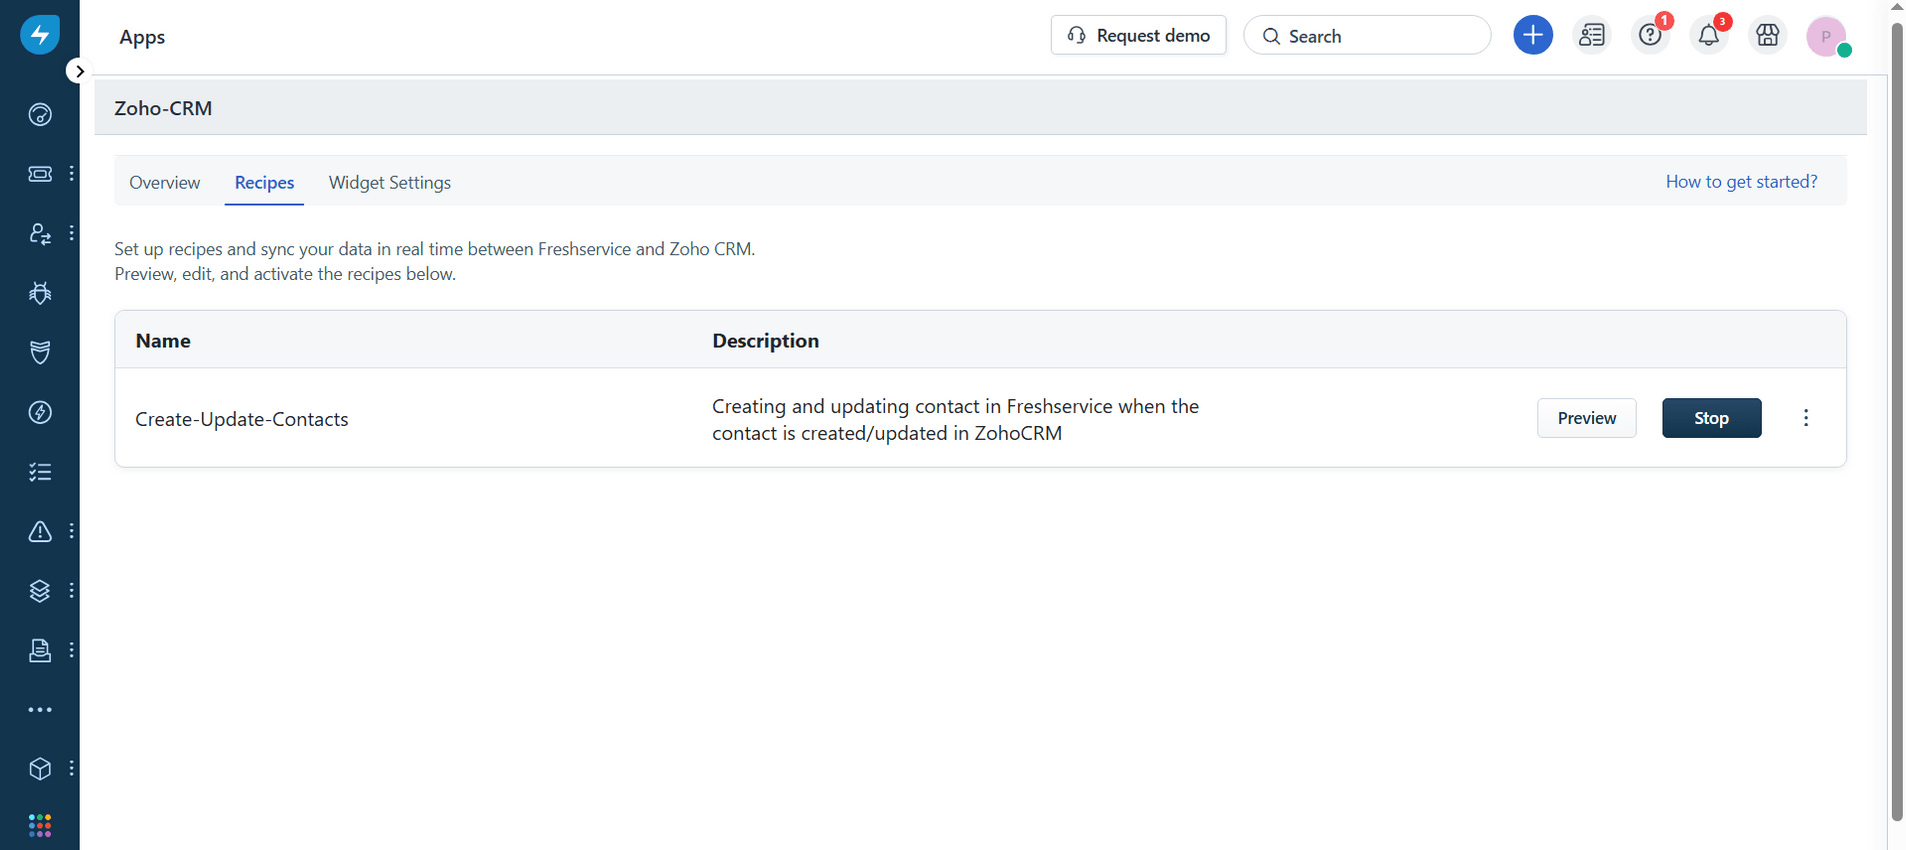1906x850 pixels.
Task: Open the circled lightning icon in sidebar
Action: [x=40, y=412]
